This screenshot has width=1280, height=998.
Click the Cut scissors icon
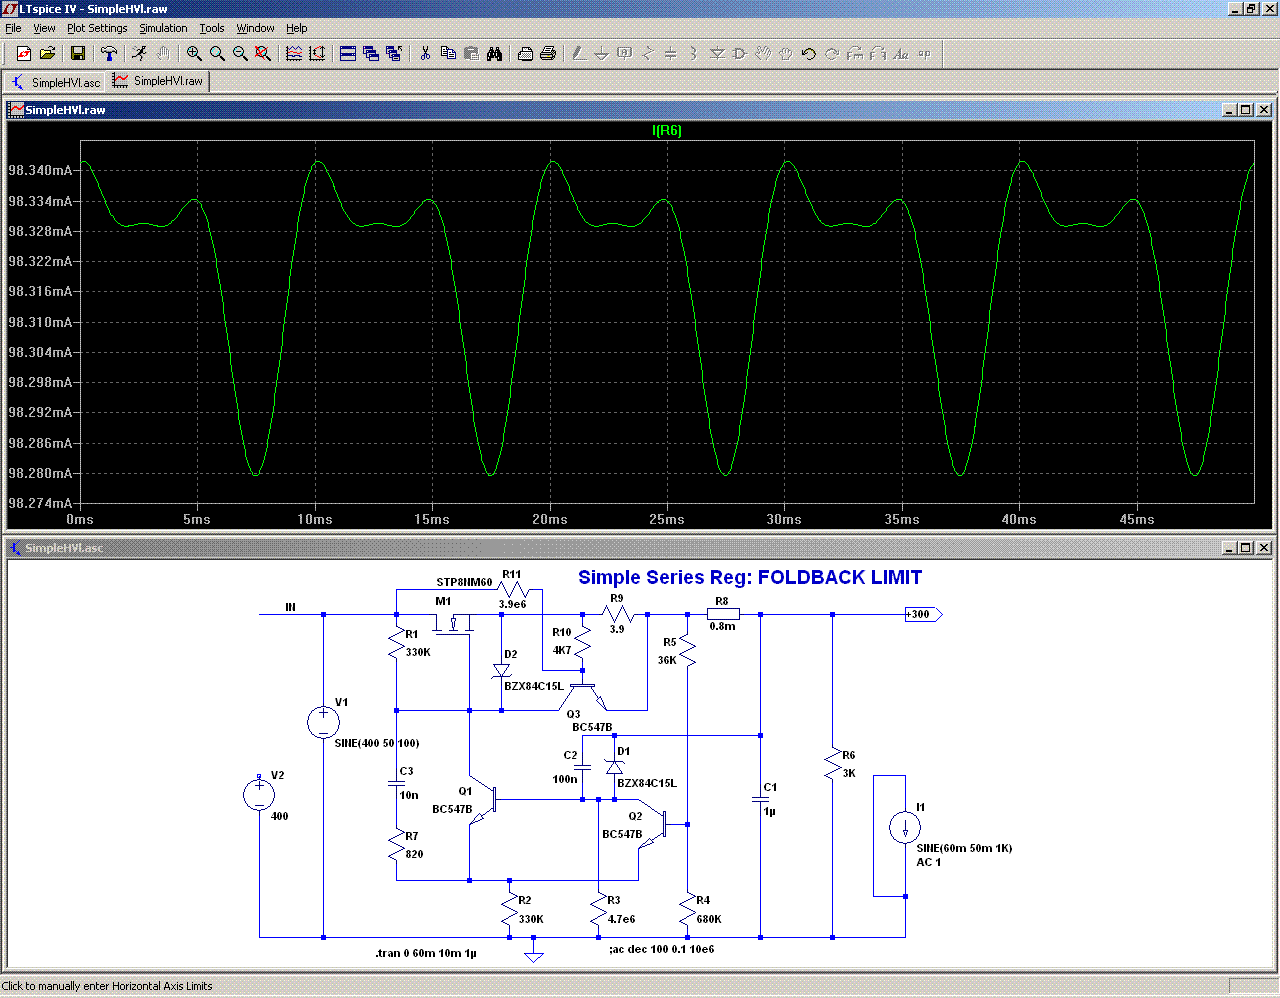click(425, 53)
